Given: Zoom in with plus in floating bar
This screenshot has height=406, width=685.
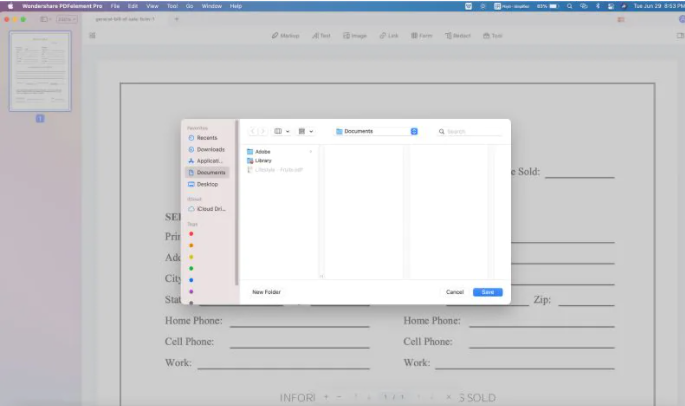Looking at the screenshot, I should (326, 397).
